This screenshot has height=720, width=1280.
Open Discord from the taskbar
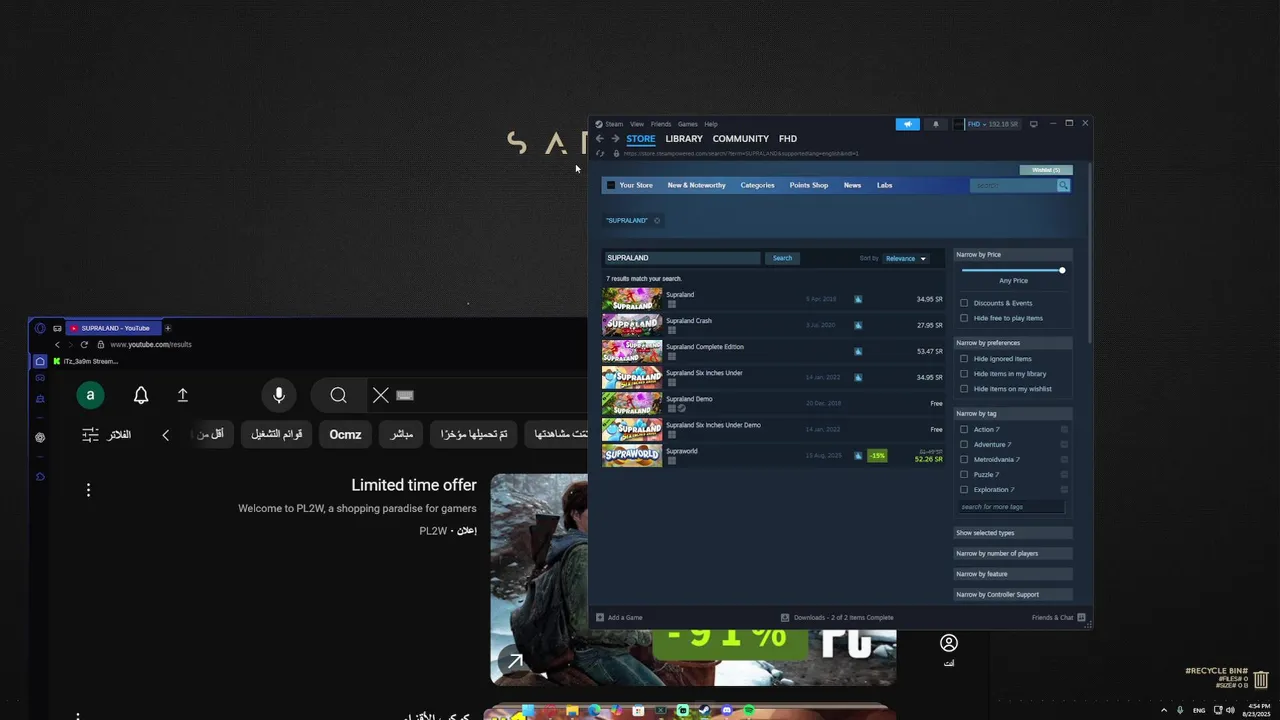click(727, 711)
